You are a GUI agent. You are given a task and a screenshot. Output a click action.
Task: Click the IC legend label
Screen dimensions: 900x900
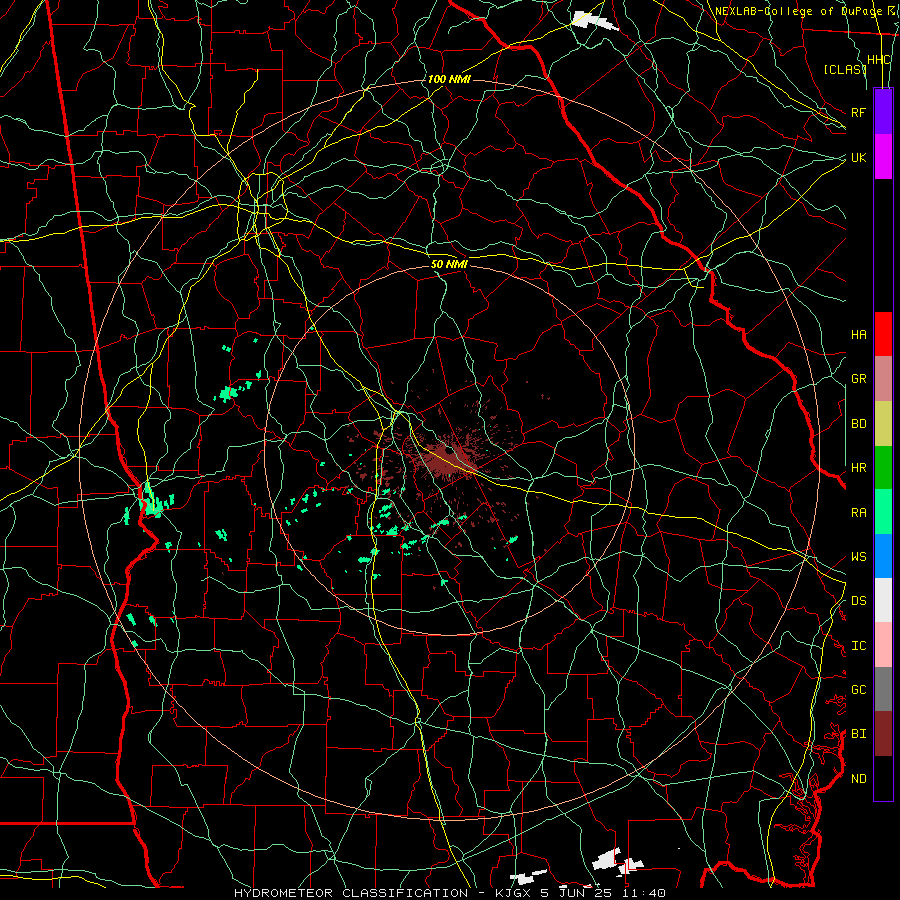coord(858,646)
